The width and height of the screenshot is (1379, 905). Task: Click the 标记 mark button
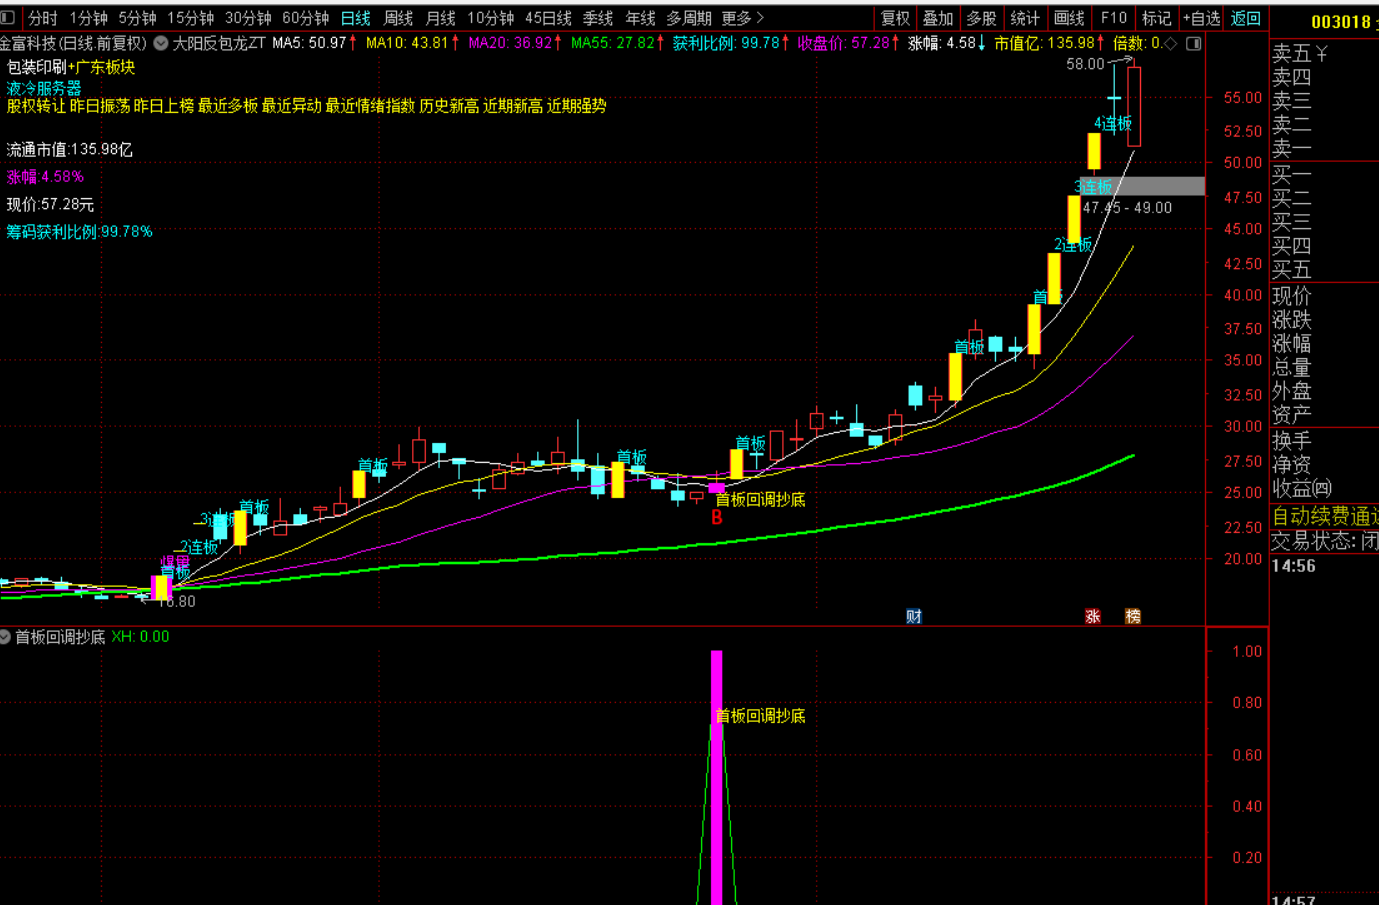coord(1157,18)
